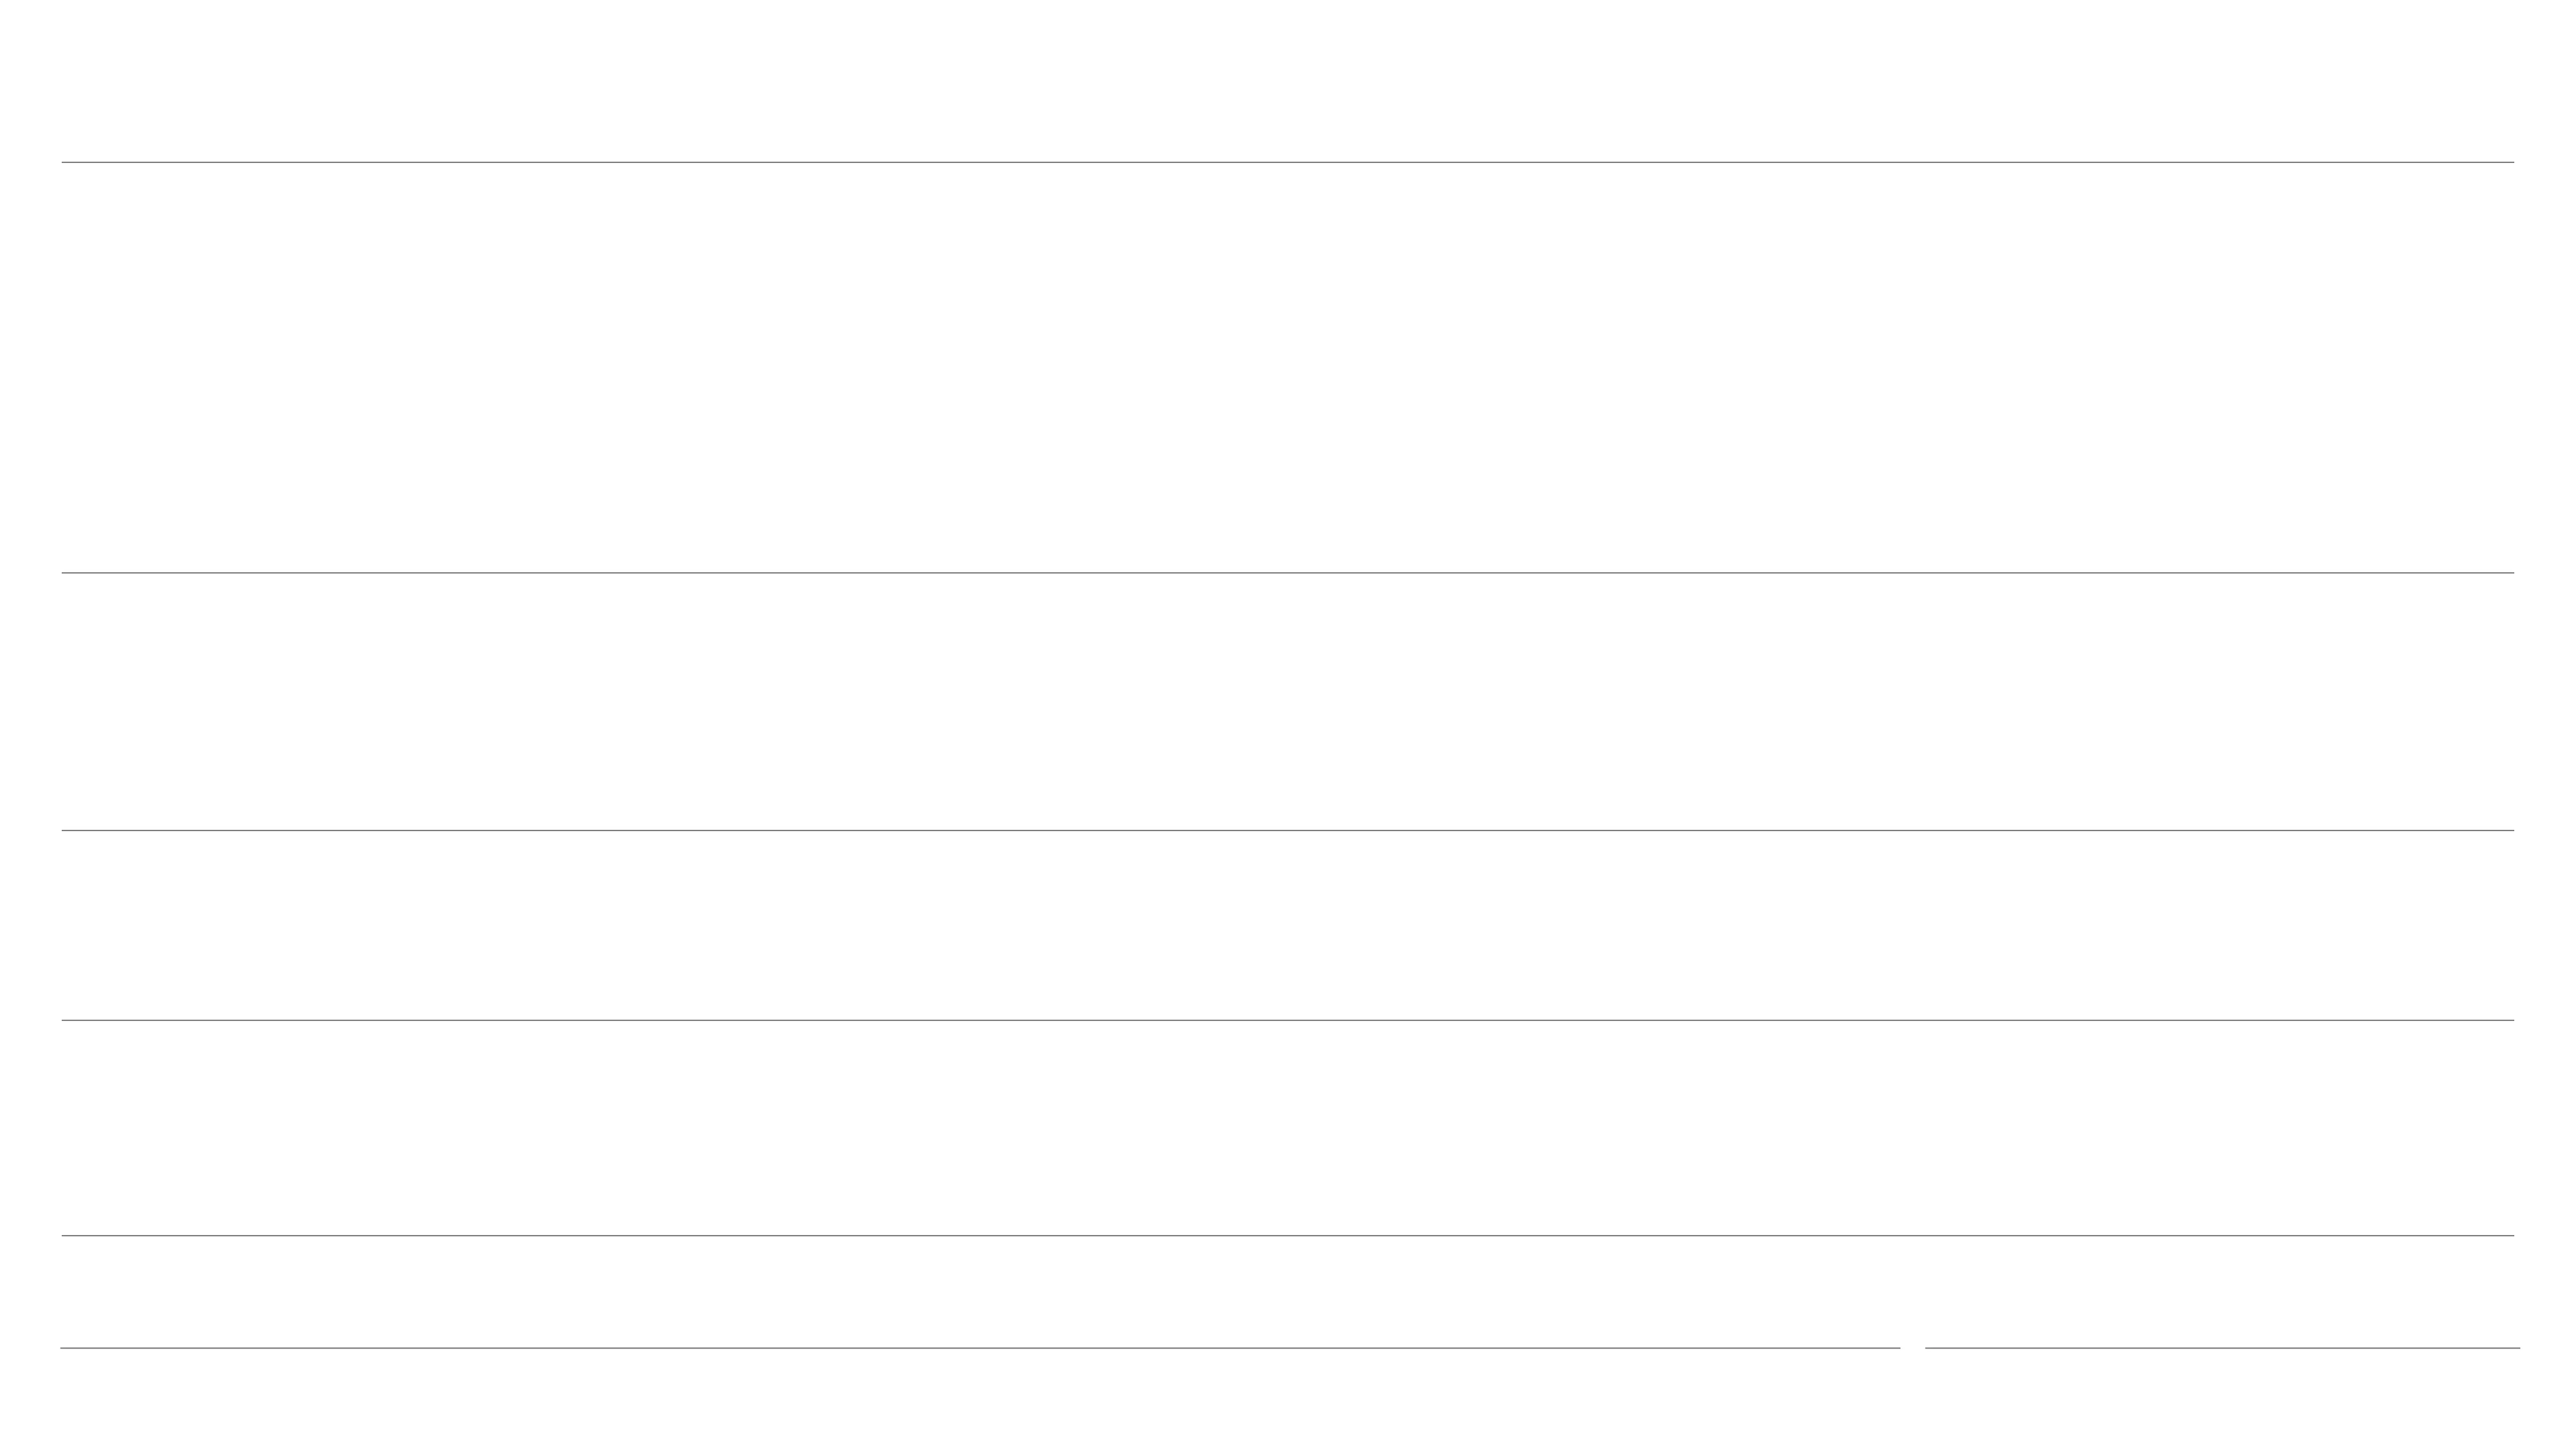Click the tallest blank section between the top two dividers
This screenshot has height=1449, width=2576.
coord(1287,367)
